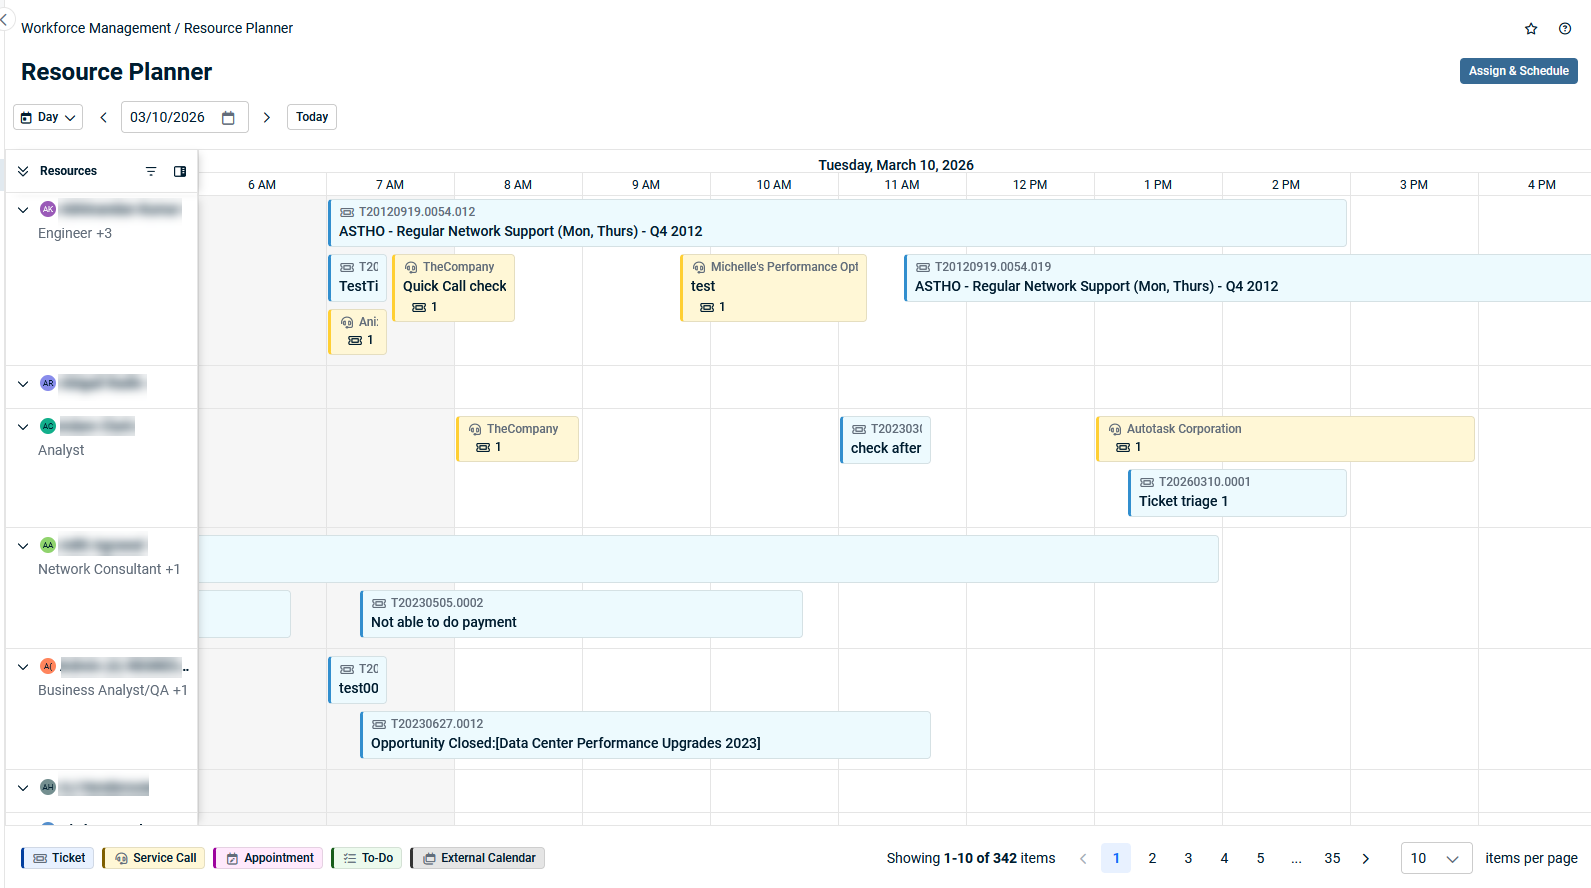The image size is (1591, 888).
Task: Go to previous day arrow
Action: tap(103, 118)
